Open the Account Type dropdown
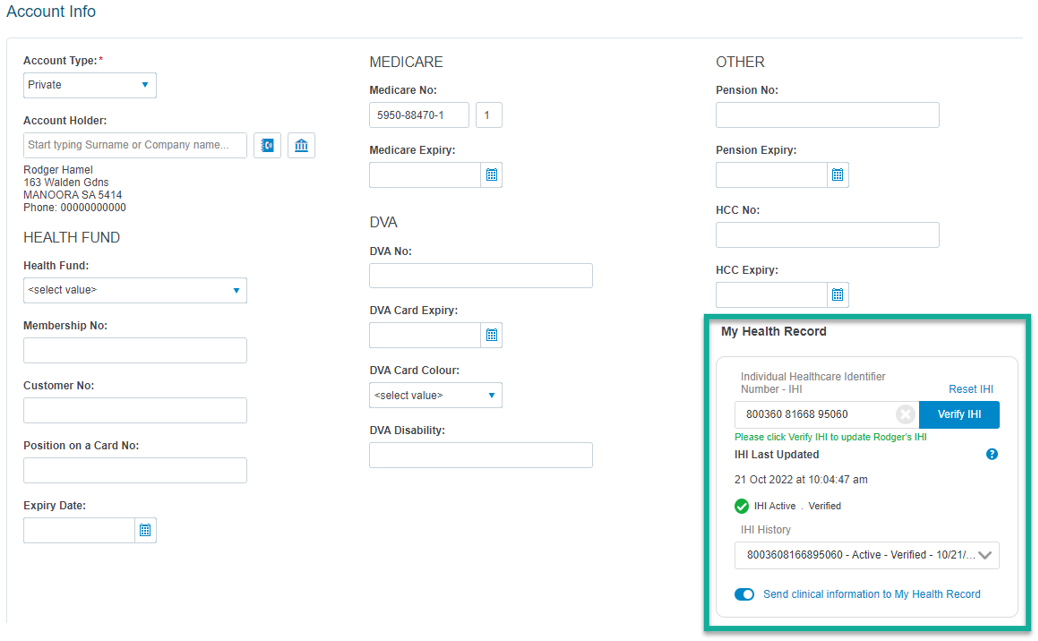The height and width of the screenshot is (641, 1038). [x=90, y=85]
